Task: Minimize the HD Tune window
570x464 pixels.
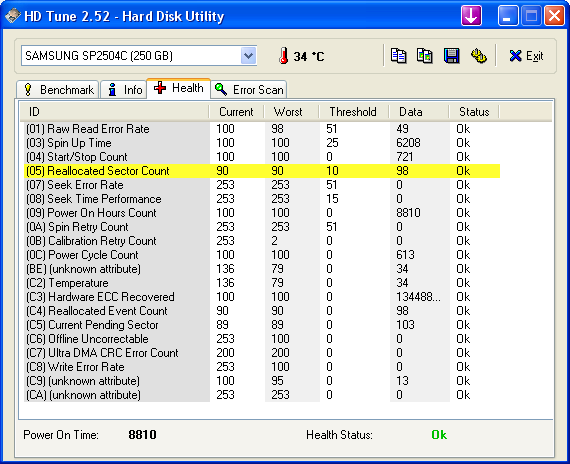Action: coord(507,16)
